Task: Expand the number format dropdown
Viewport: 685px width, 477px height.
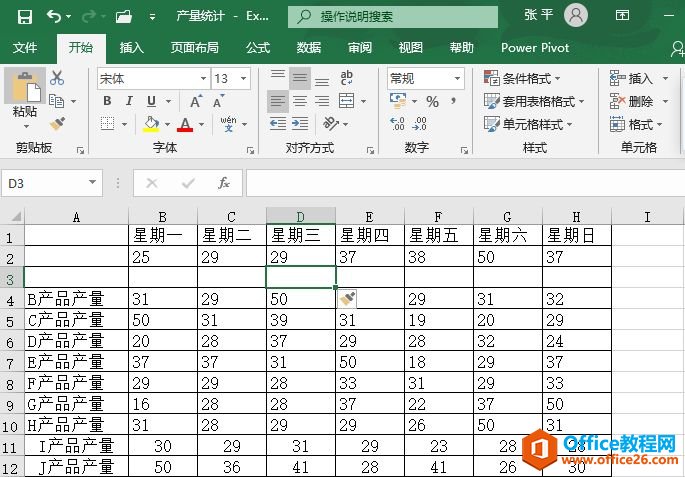Action: (457, 78)
